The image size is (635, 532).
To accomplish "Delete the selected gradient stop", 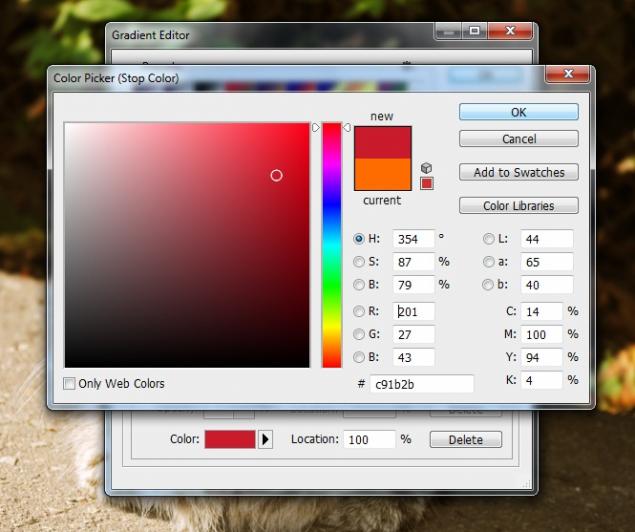I will [465, 440].
